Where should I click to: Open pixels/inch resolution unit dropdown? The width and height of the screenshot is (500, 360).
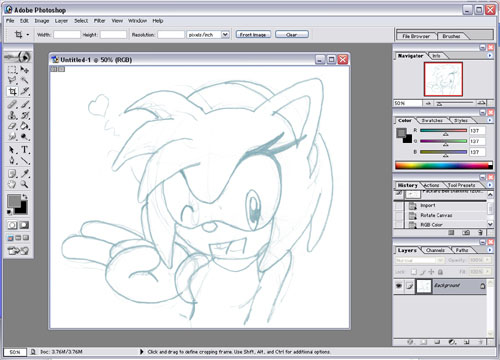click(x=225, y=34)
